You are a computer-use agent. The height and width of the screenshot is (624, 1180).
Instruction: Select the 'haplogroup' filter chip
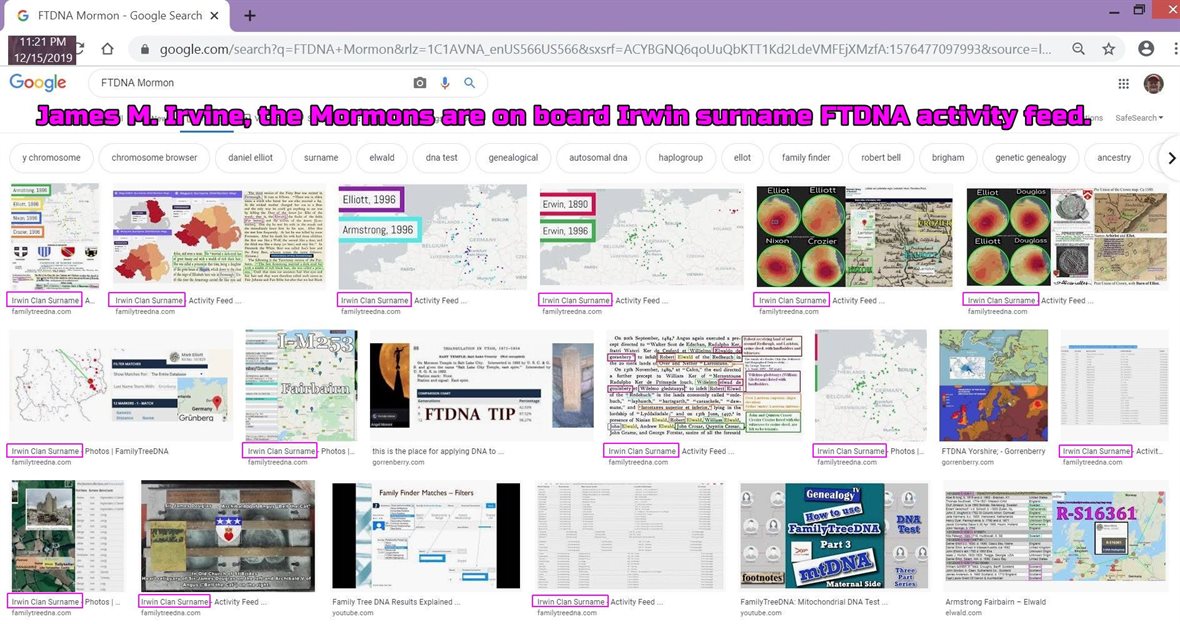coord(680,158)
